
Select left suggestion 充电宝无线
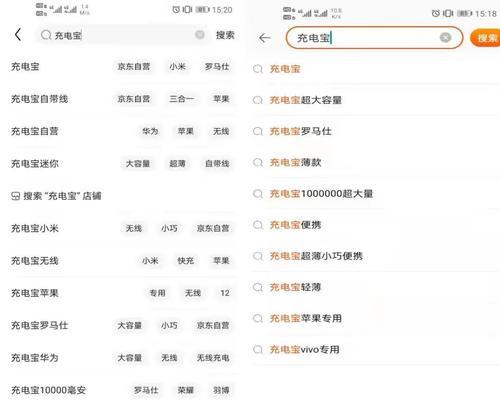coord(35,261)
